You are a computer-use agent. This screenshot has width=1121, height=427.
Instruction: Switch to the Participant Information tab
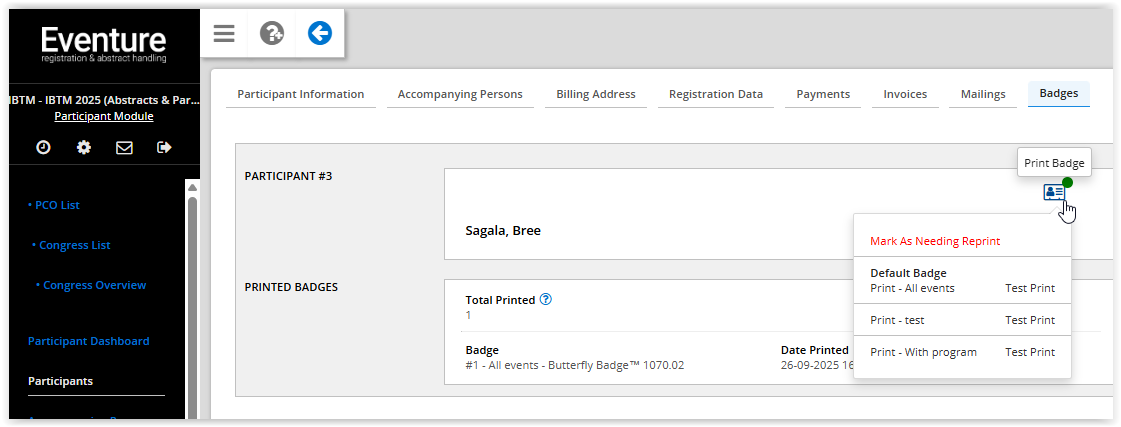[300, 94]
